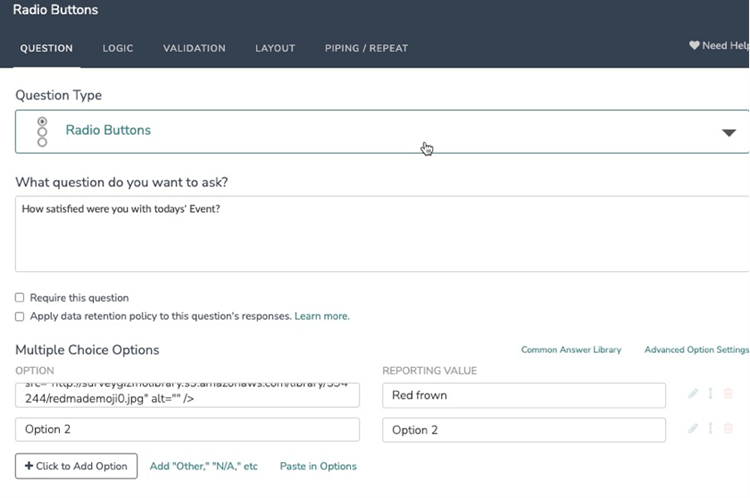Switch to the Logic tab
The height and width of the screenshot is (498, 750).
pyautogui.click(x=117, y=48)
